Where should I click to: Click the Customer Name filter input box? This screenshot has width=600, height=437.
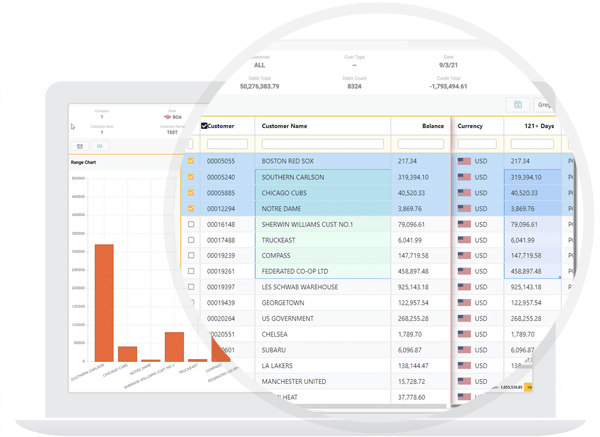322,144
